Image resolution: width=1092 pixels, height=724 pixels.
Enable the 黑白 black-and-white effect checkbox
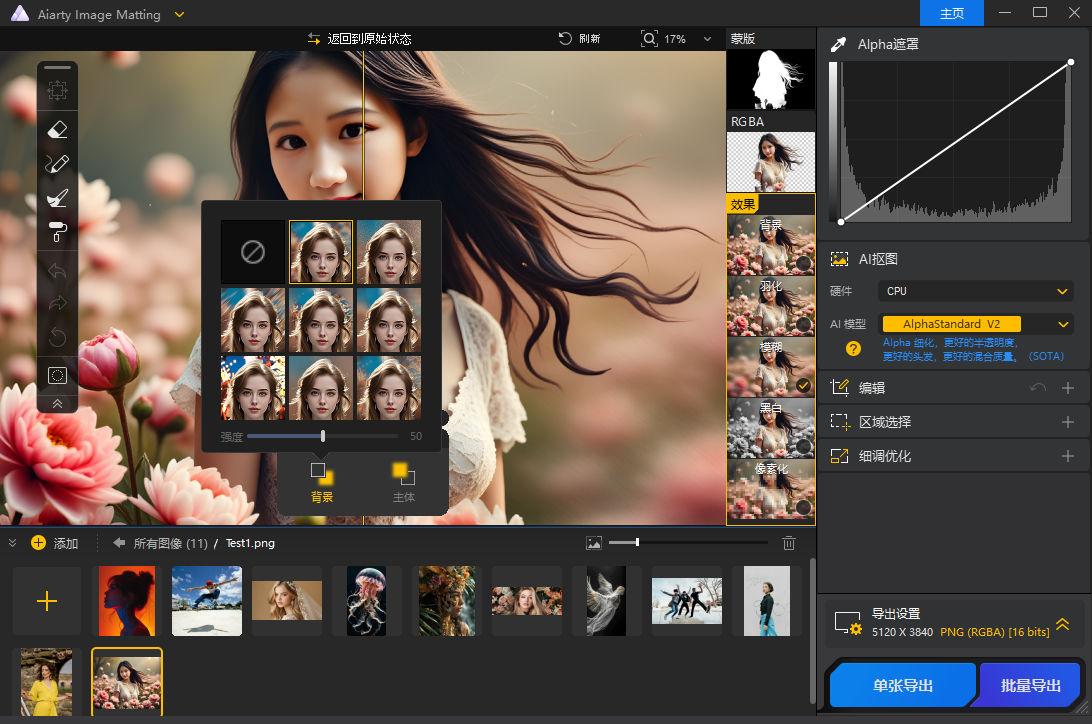803,445
